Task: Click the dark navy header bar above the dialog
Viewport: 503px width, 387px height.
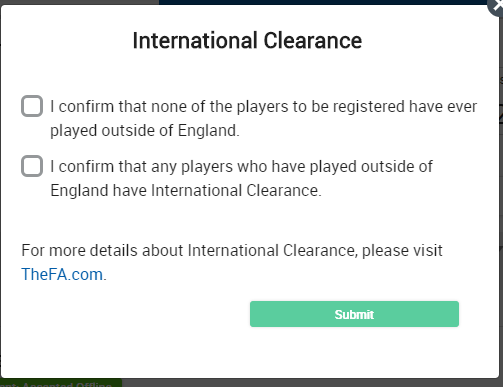Action: [323, 2]
